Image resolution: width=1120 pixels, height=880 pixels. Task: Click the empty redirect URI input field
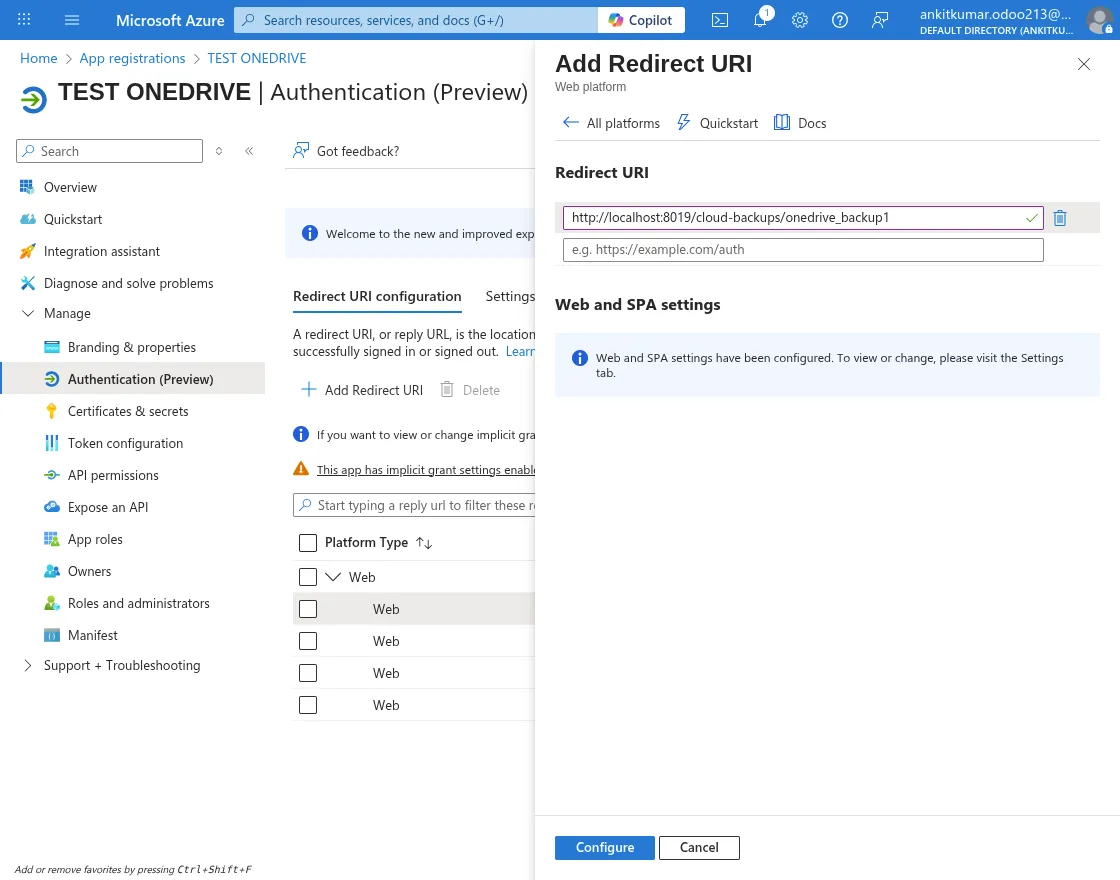[x=802, y=250]
